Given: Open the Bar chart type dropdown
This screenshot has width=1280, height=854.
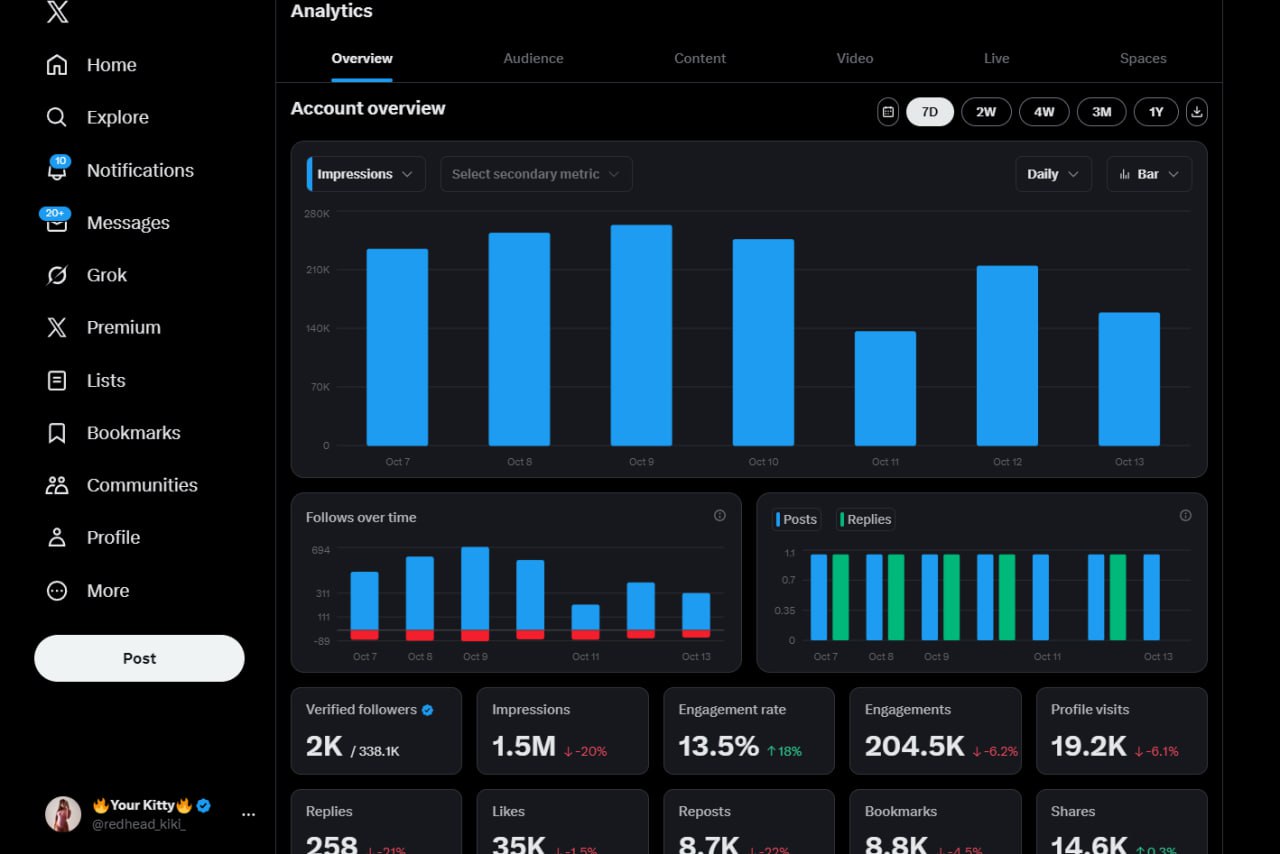Looking at the screenshot, I should point(1149,174).
